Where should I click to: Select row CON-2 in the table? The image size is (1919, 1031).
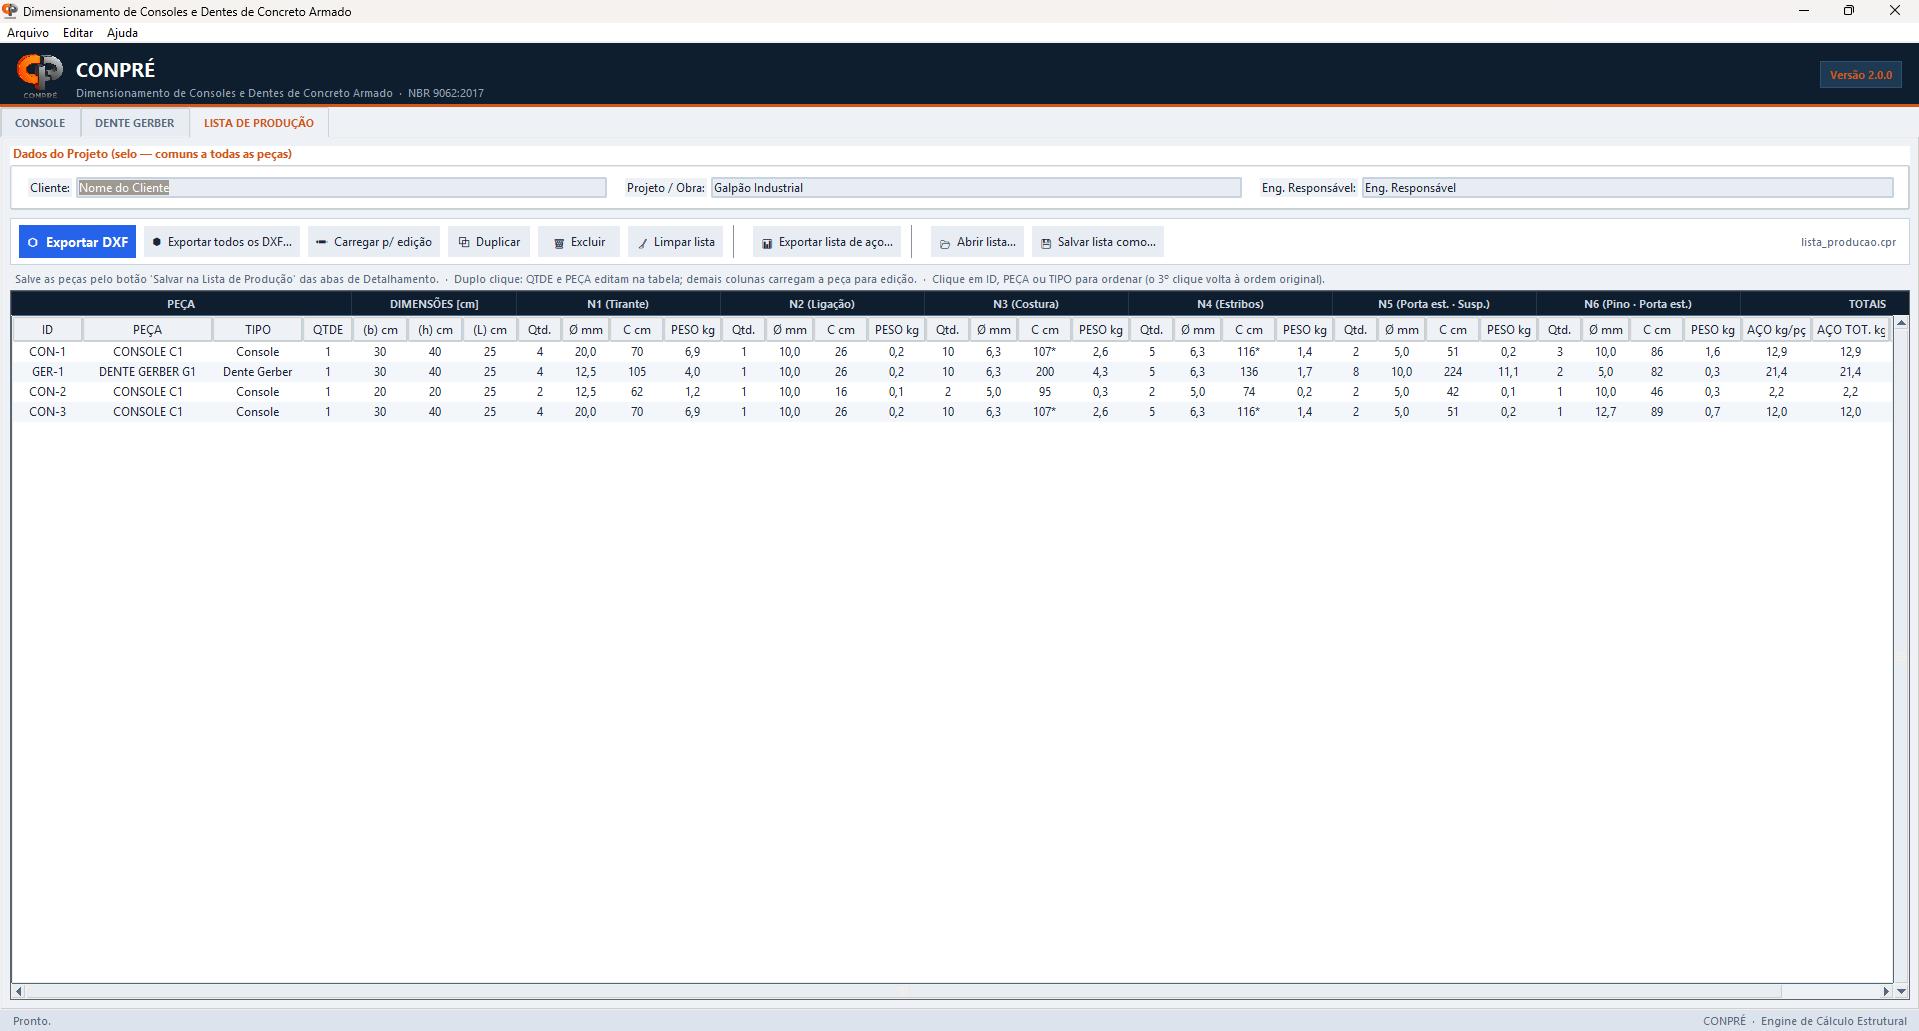[951, 392]
